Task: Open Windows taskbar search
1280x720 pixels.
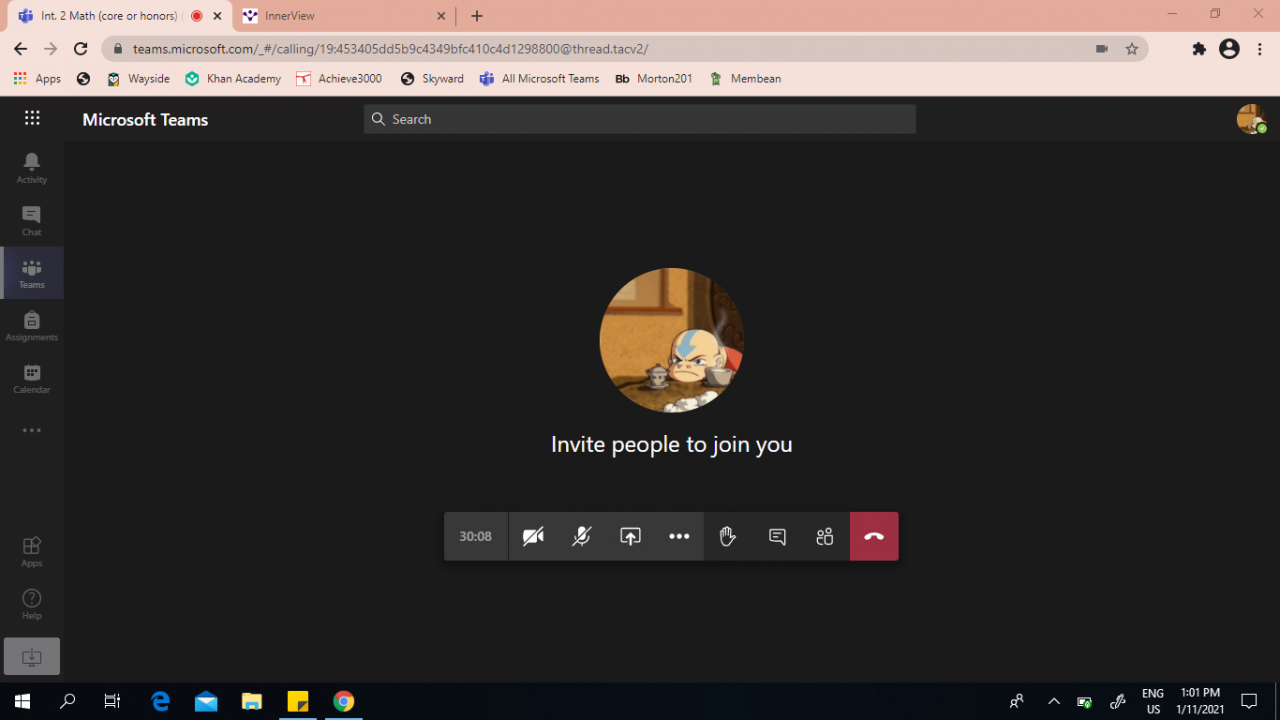Action: 68,701
